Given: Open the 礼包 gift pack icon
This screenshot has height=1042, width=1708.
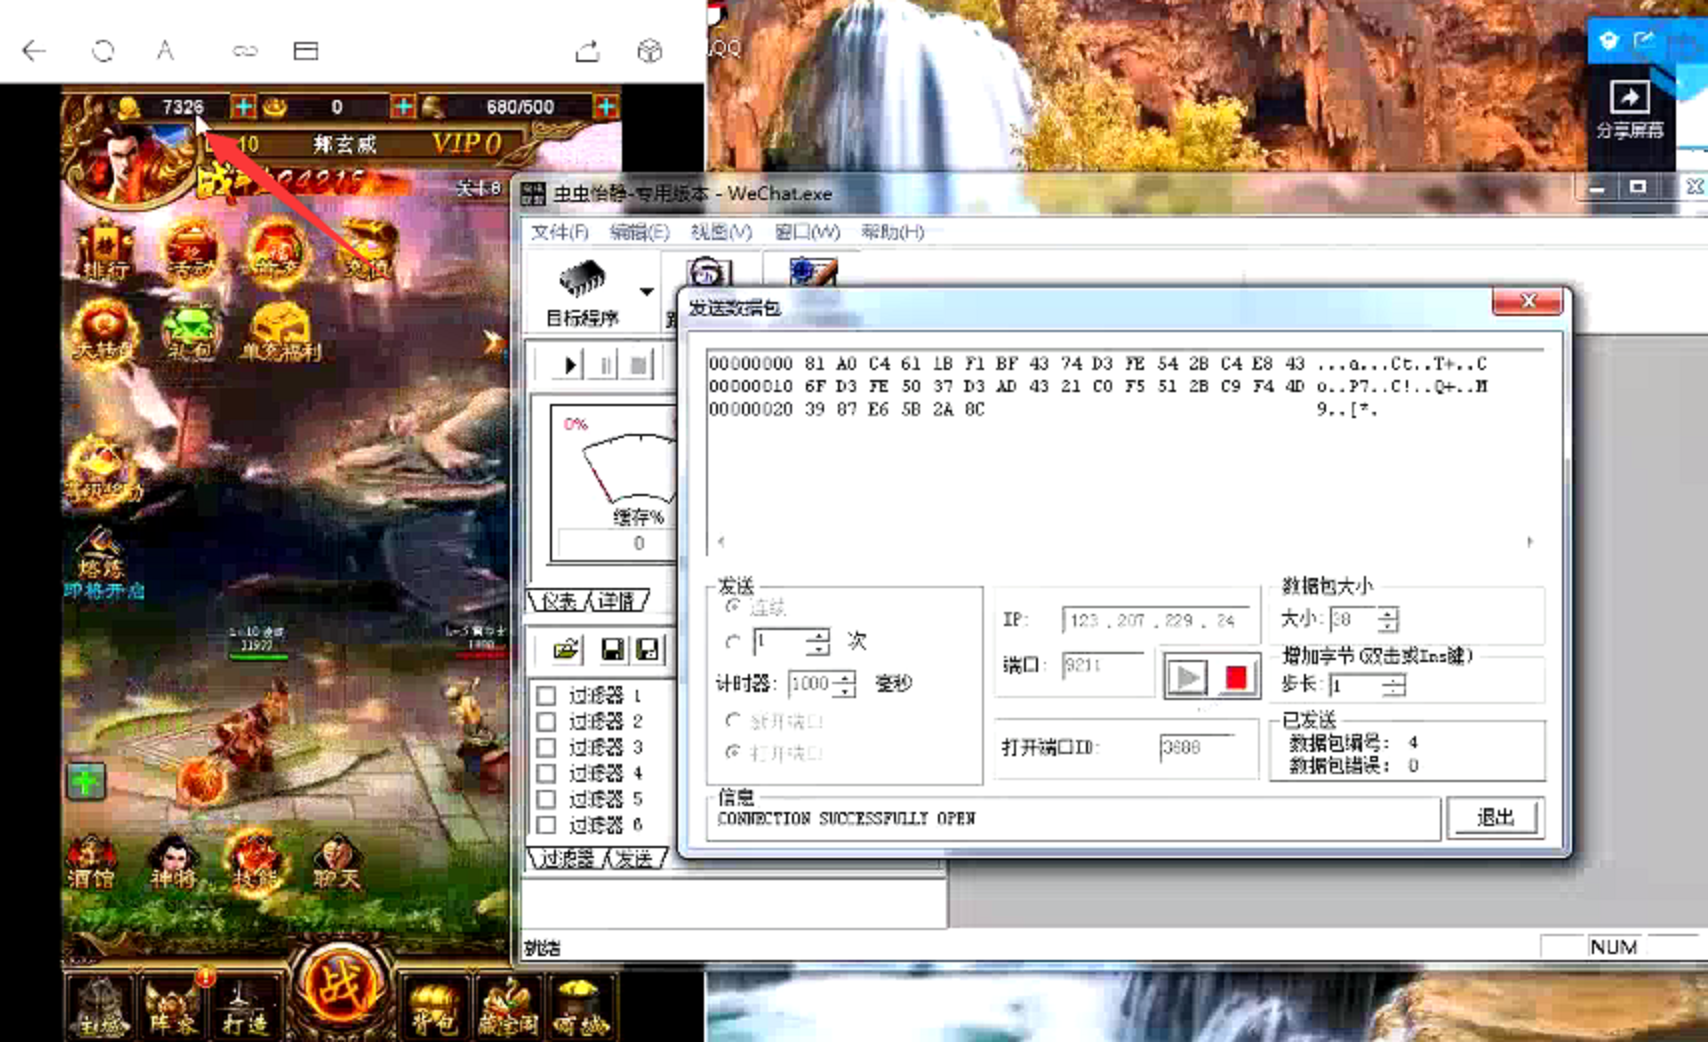Looking at the screenshot, I should coord(189,332).
